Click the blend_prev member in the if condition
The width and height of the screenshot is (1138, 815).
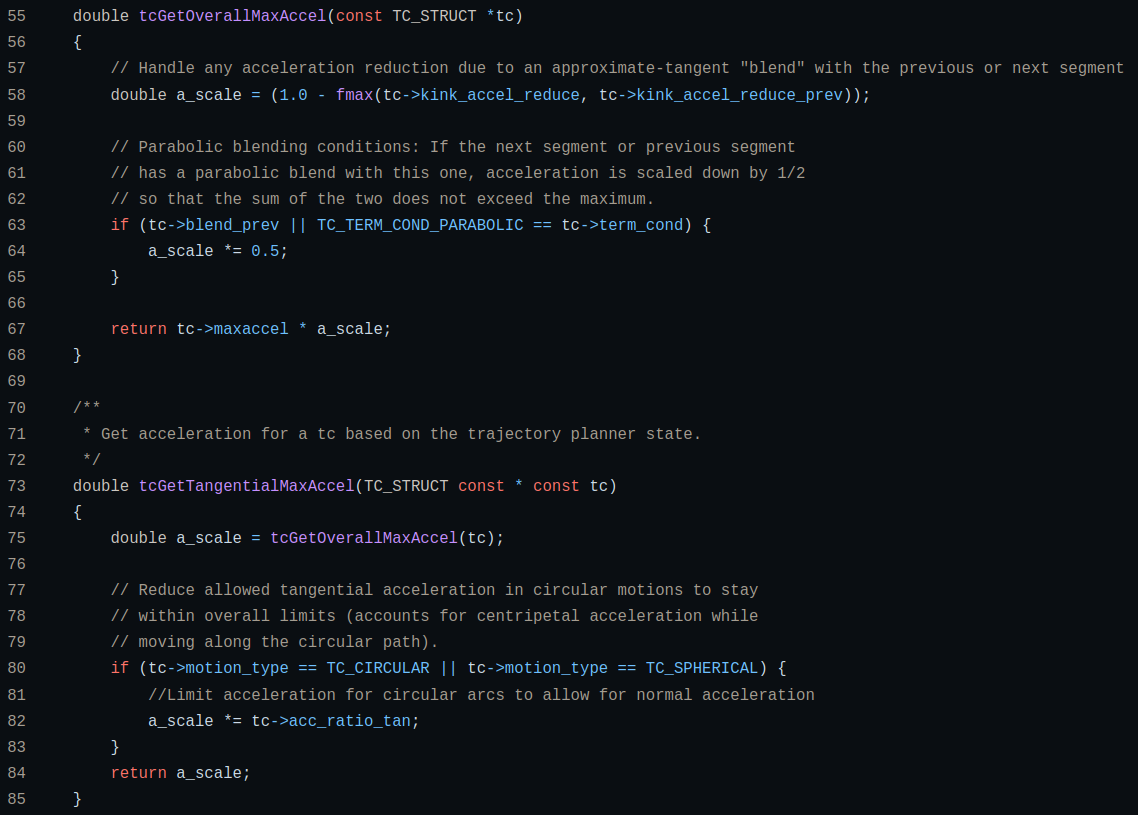coord(232,225)
